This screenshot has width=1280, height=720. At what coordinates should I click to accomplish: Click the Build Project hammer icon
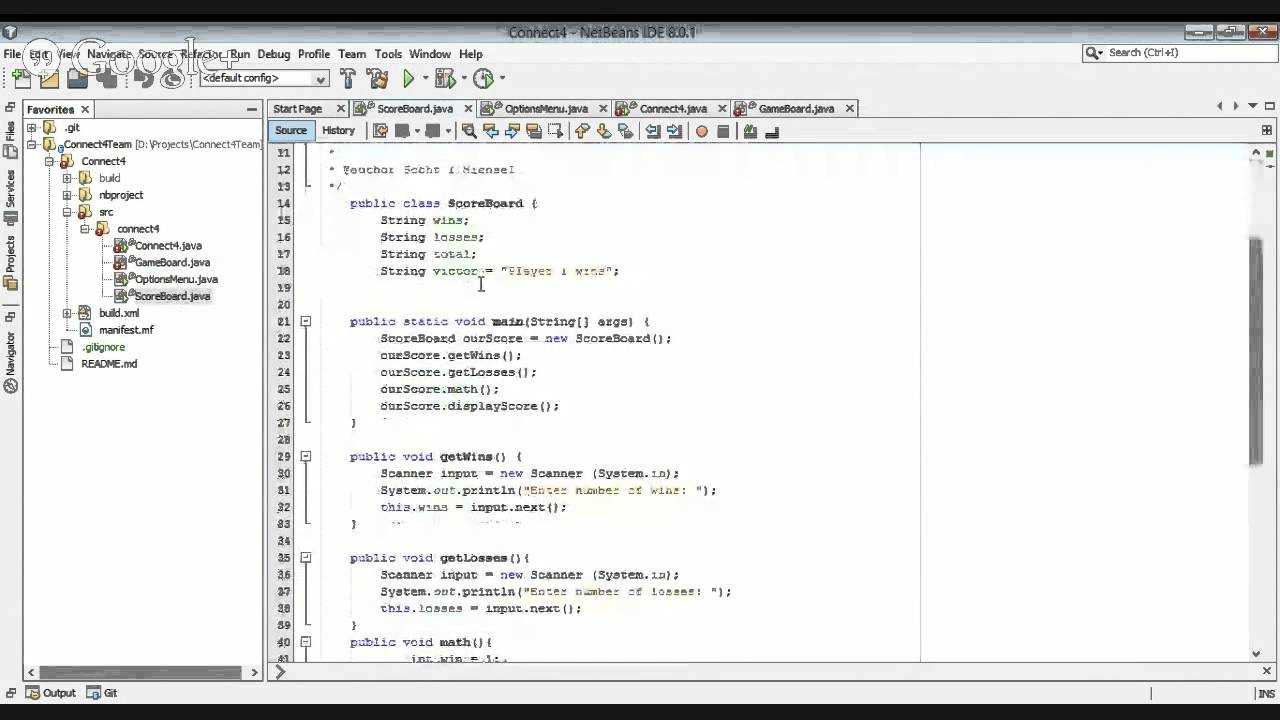347,78
